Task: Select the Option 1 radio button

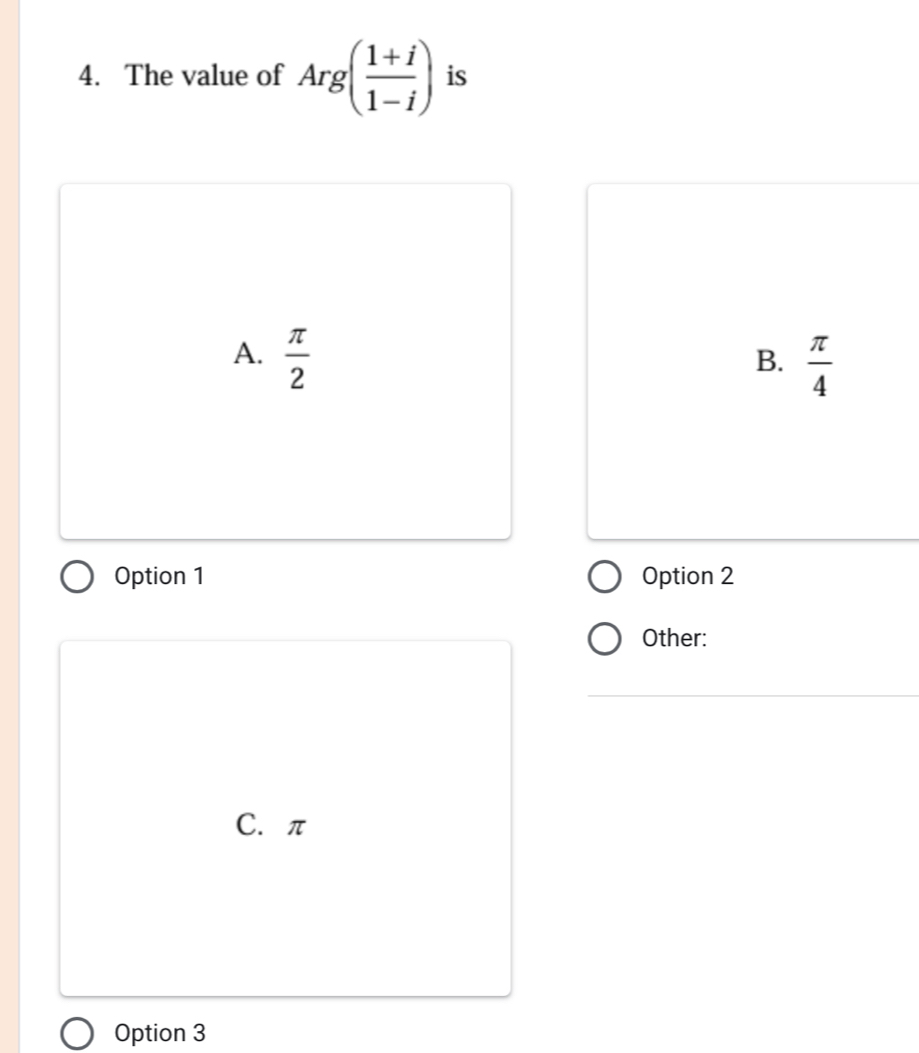Action: [78, 577]
